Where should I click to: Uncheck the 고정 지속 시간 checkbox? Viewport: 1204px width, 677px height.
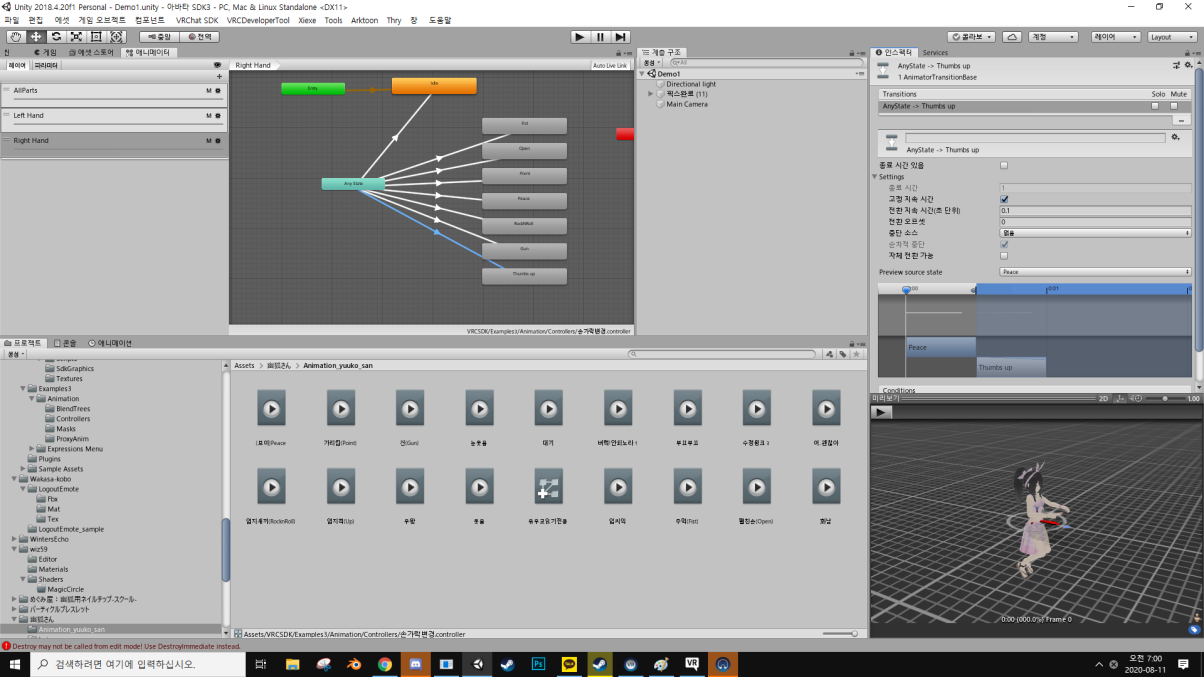click(1004, 199)
